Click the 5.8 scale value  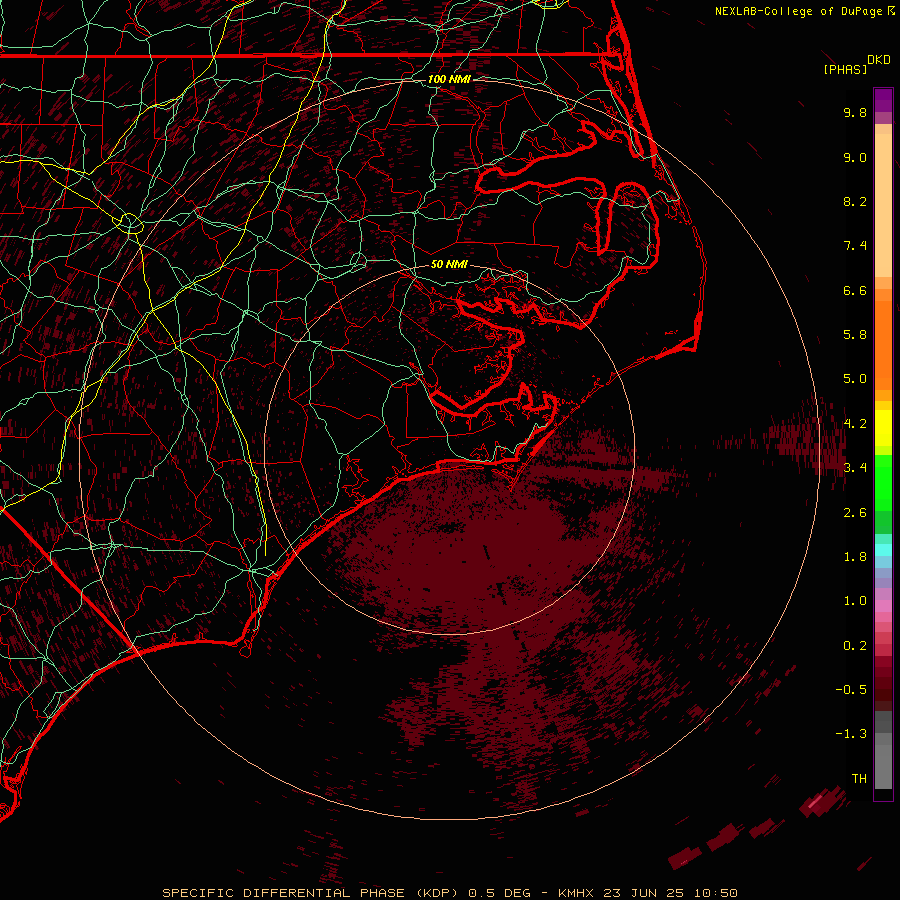click(855, 335)
